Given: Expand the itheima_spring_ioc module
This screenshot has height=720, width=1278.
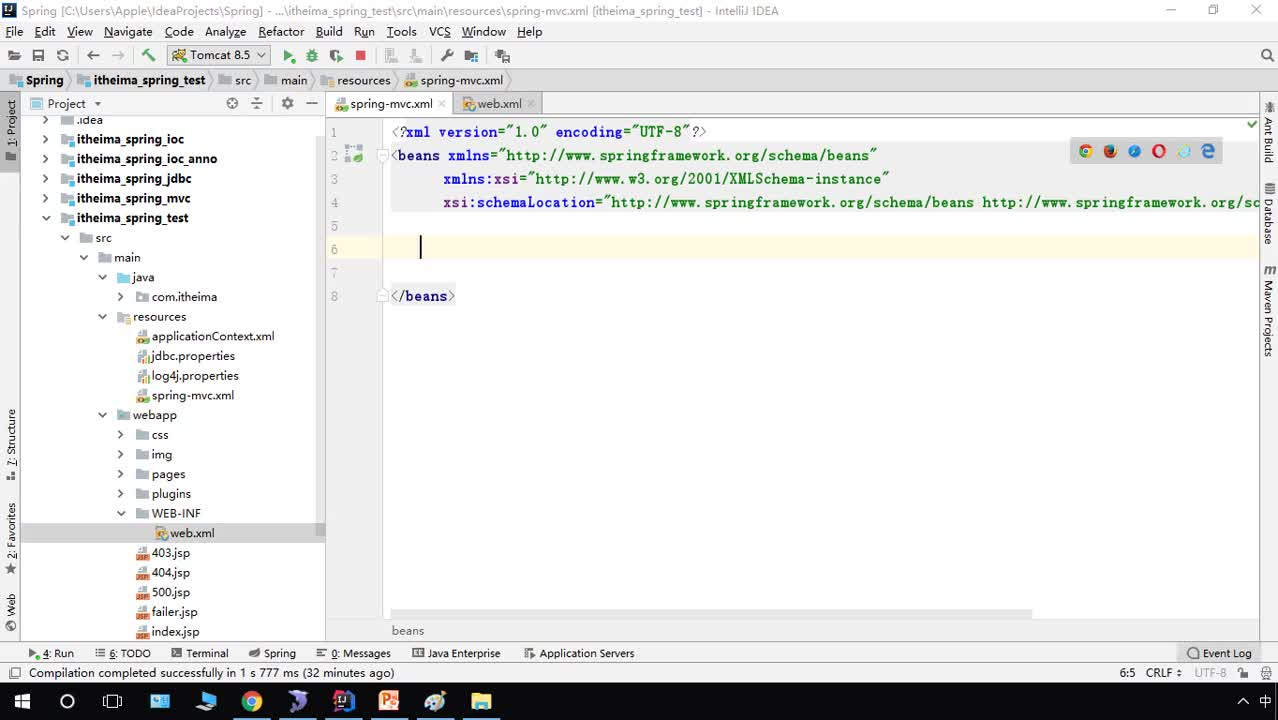Looking at the screenshot, I should click(x=45, y=139).
